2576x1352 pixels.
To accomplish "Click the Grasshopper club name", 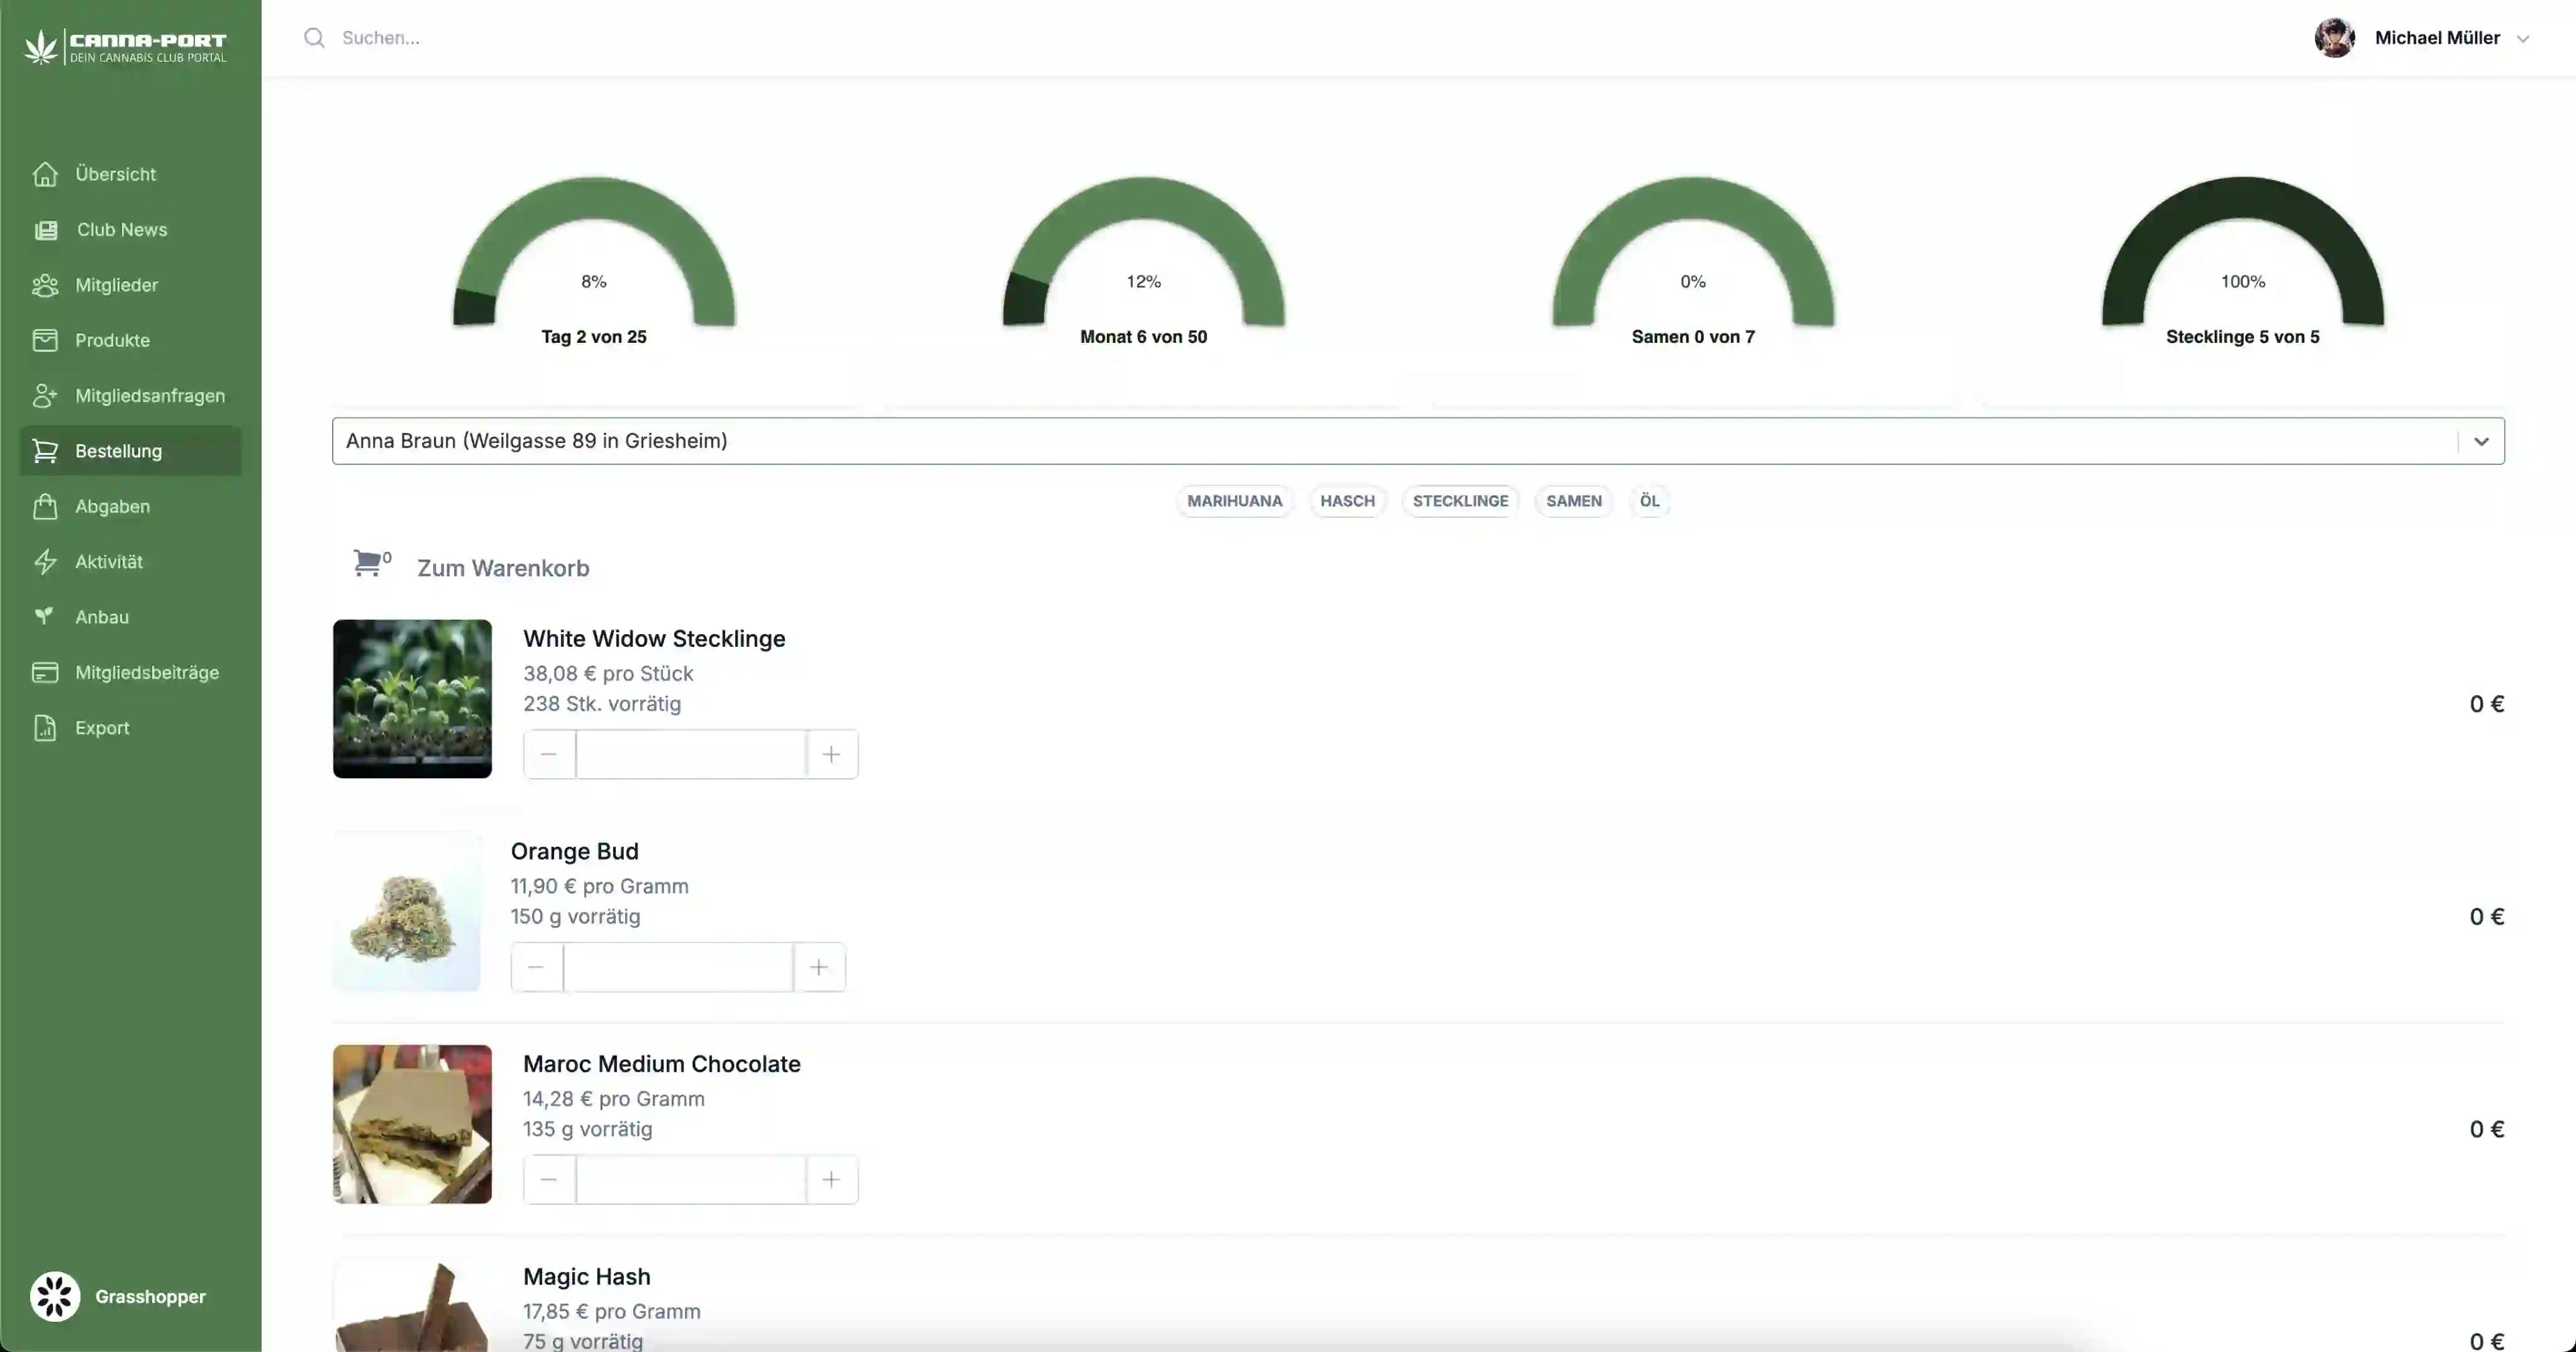I will click(x=150, y=1297).
